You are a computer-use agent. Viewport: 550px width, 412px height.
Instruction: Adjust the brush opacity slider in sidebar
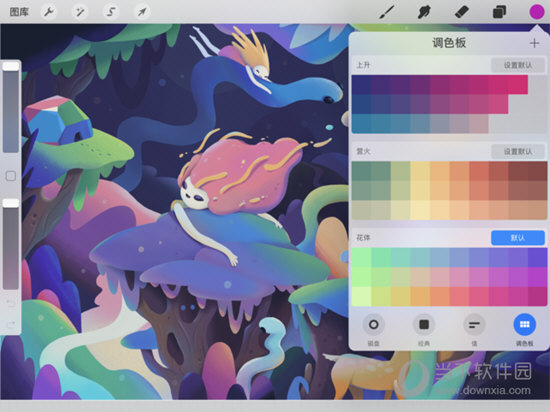pos(11,244)
